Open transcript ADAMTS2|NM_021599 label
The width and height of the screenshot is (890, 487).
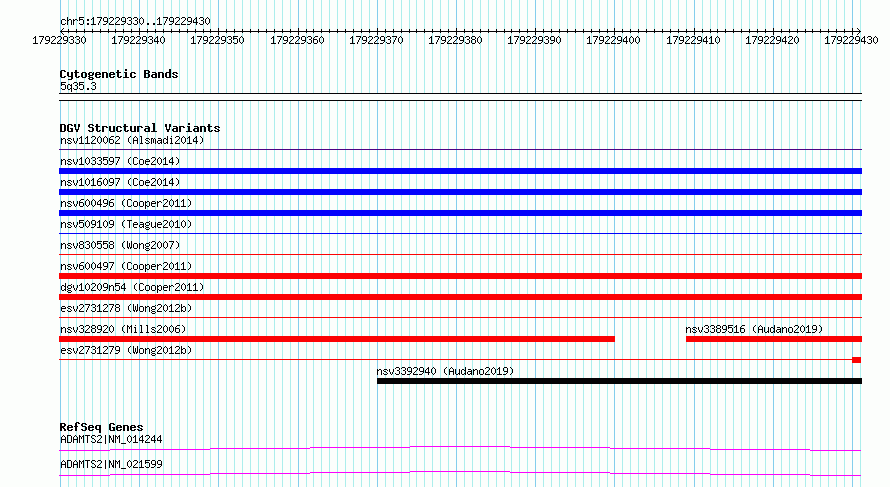tap(111, 464)
